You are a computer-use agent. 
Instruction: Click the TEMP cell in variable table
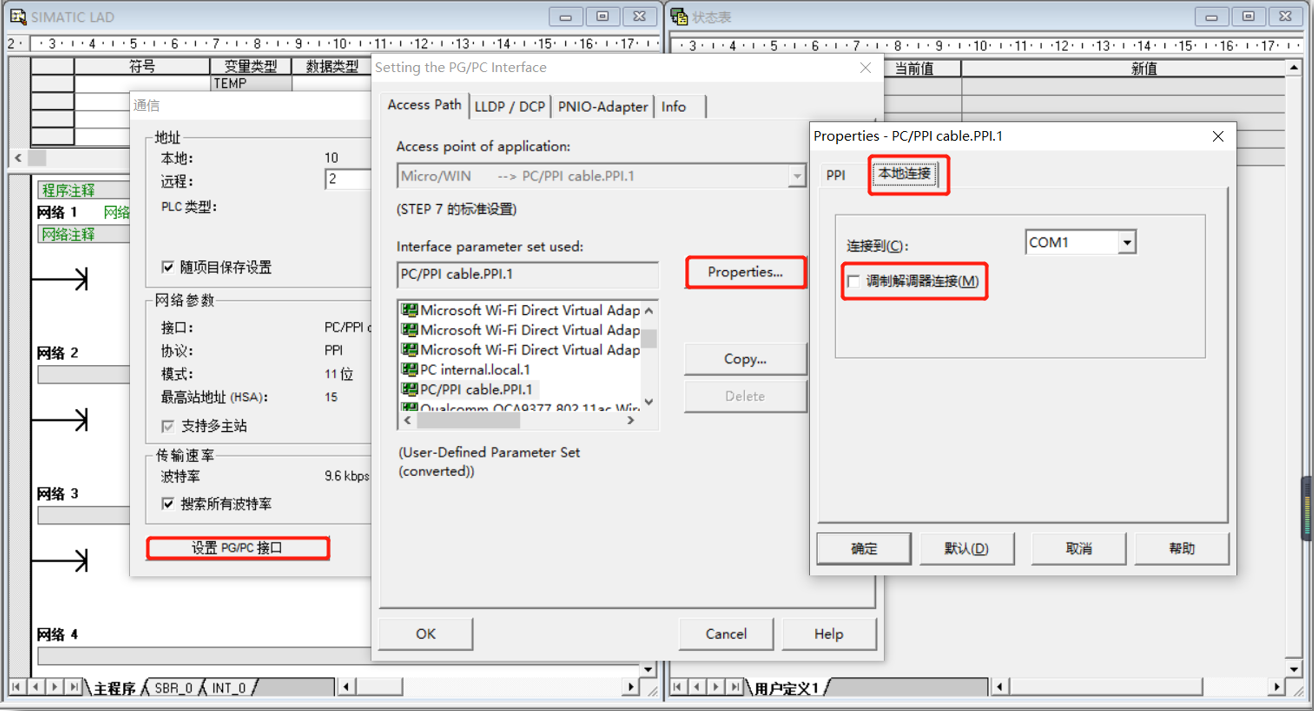(x=251, y=84)
